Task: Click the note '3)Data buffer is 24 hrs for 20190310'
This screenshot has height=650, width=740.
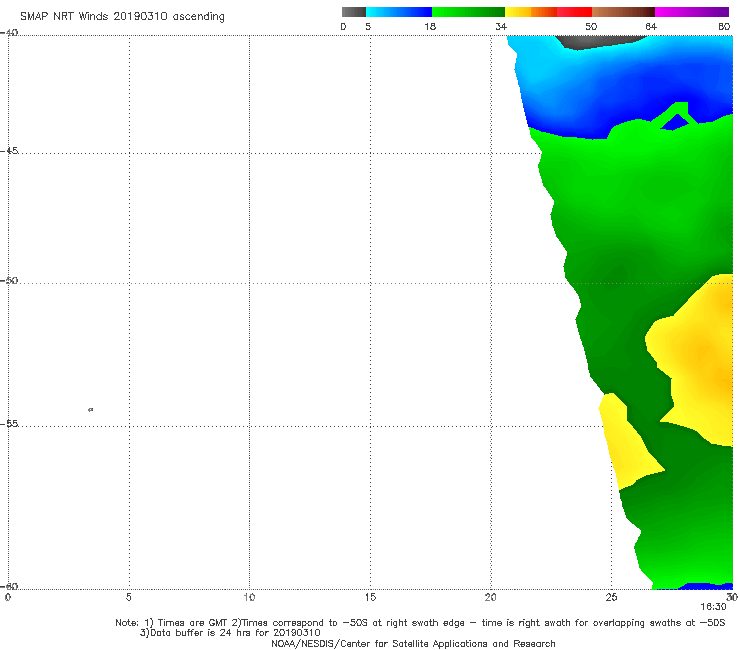Action: (230, 633)
